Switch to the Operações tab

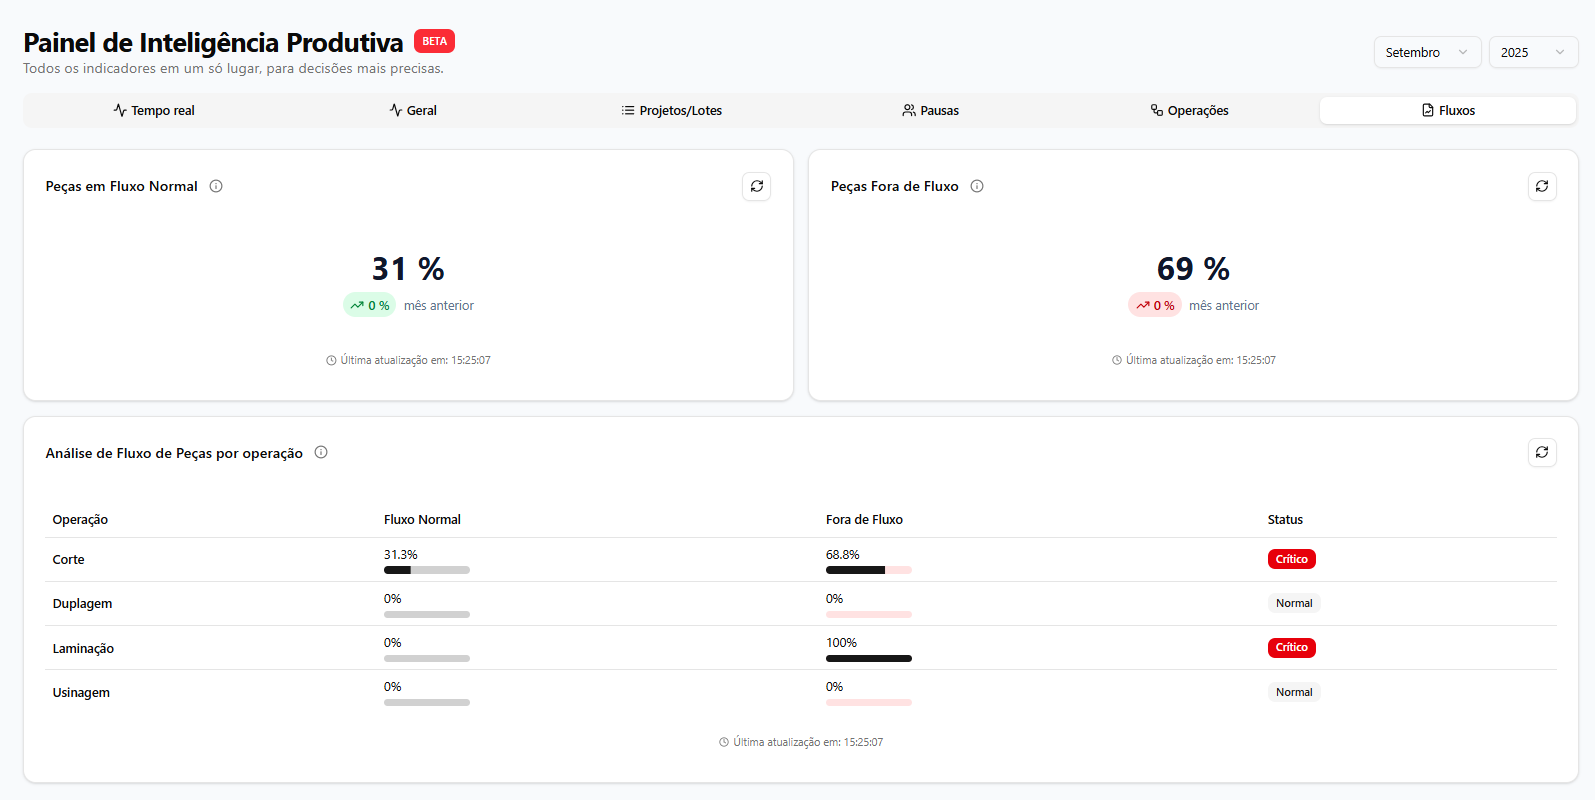tap(1189, 111)
